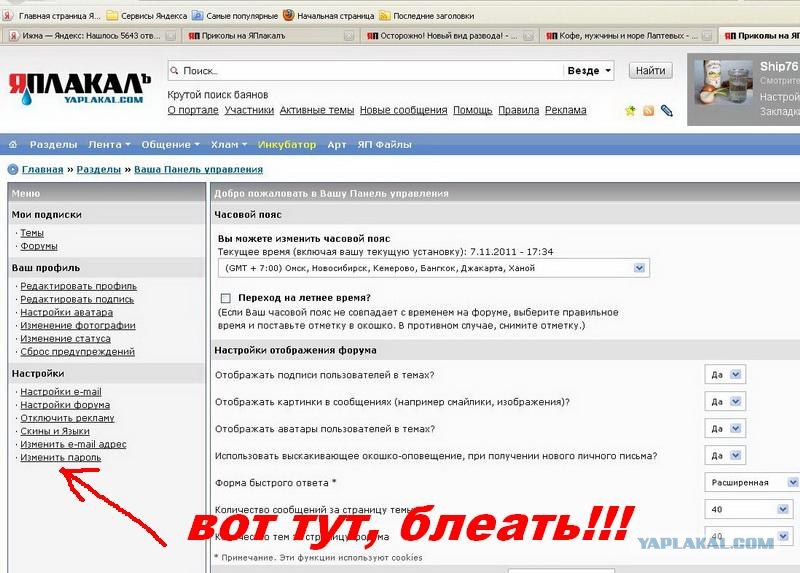Open the Начальная страница Firefox bookmark
800x573 pixels.
pos(329,16)
